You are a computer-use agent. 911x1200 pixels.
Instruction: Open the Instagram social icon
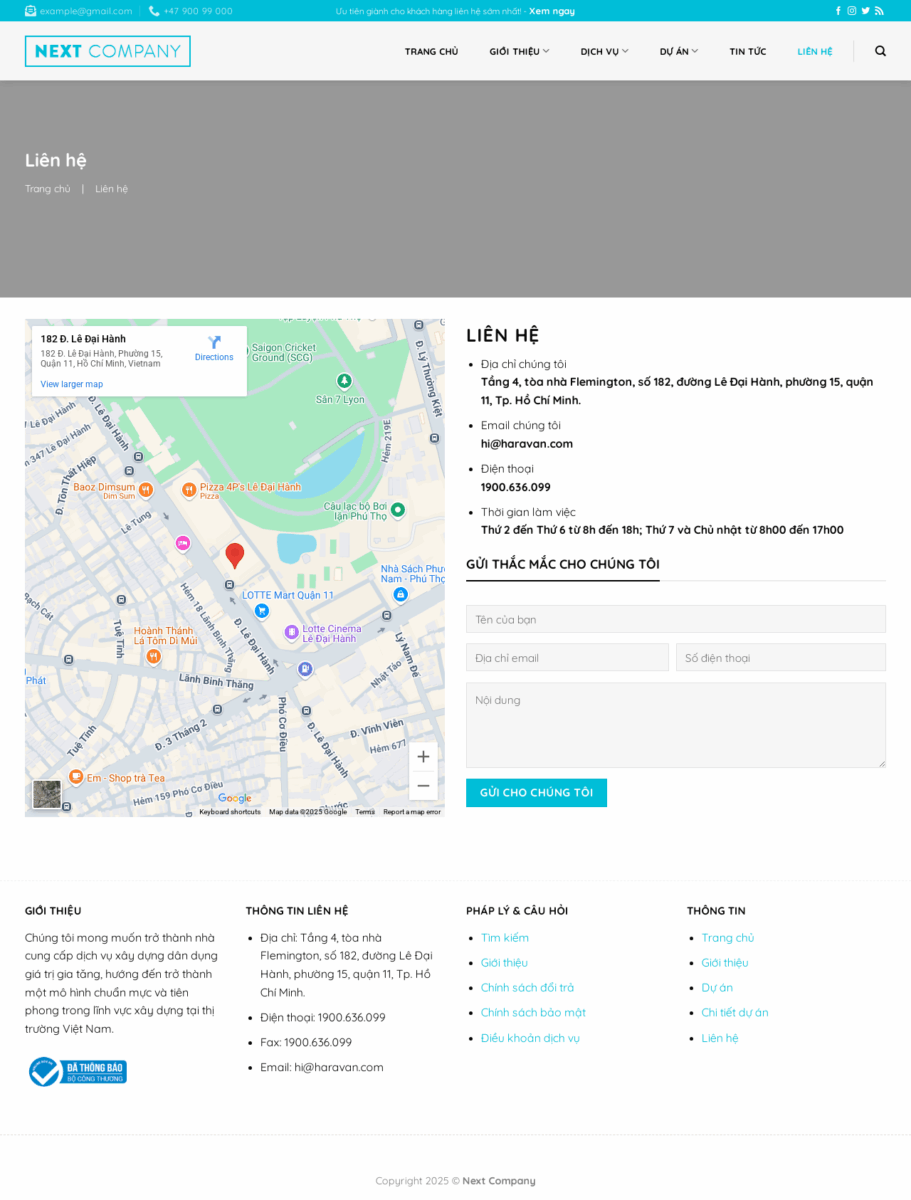(852, 11)
